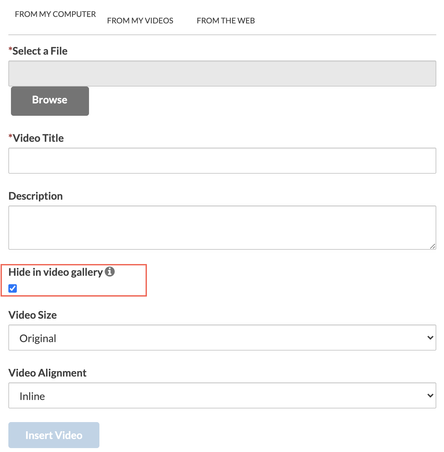444x452 pixels.
Task: Click the Description label
Action: click(36, 196)
